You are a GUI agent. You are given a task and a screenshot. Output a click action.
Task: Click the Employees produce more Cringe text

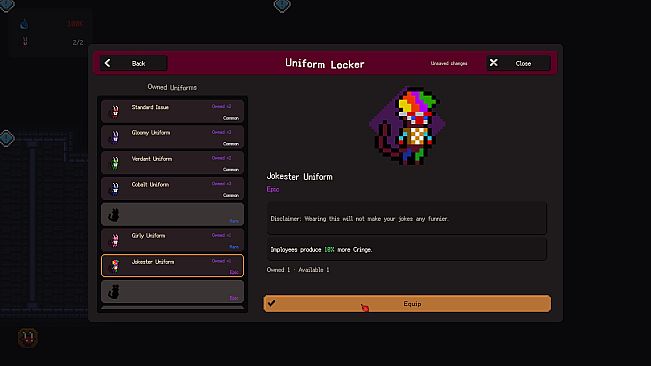pyautogui.click(x=321, y=249)
